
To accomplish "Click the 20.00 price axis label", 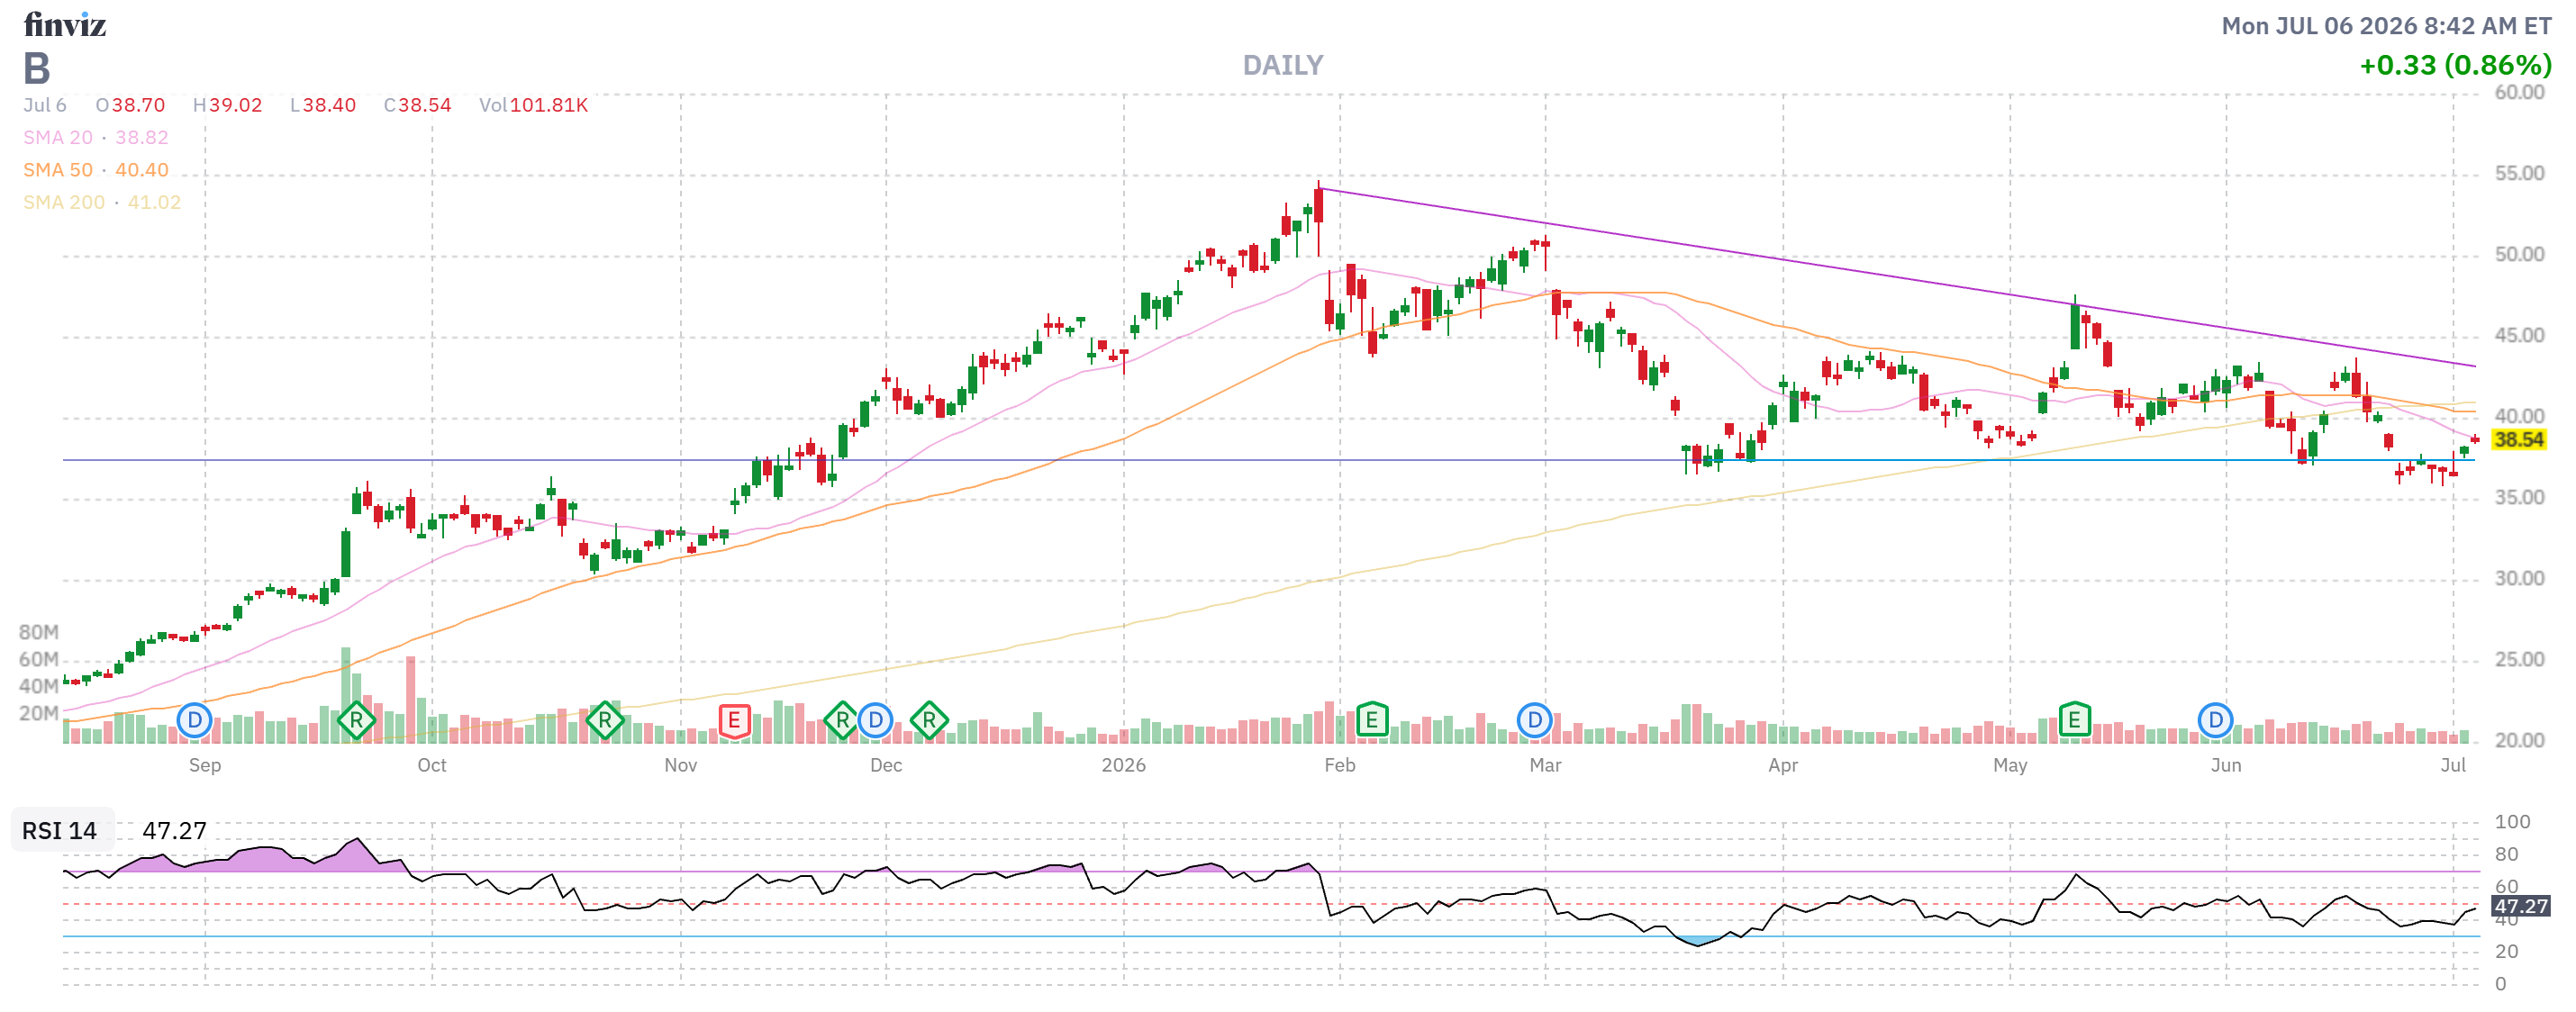I will (x=2519, y=741).
